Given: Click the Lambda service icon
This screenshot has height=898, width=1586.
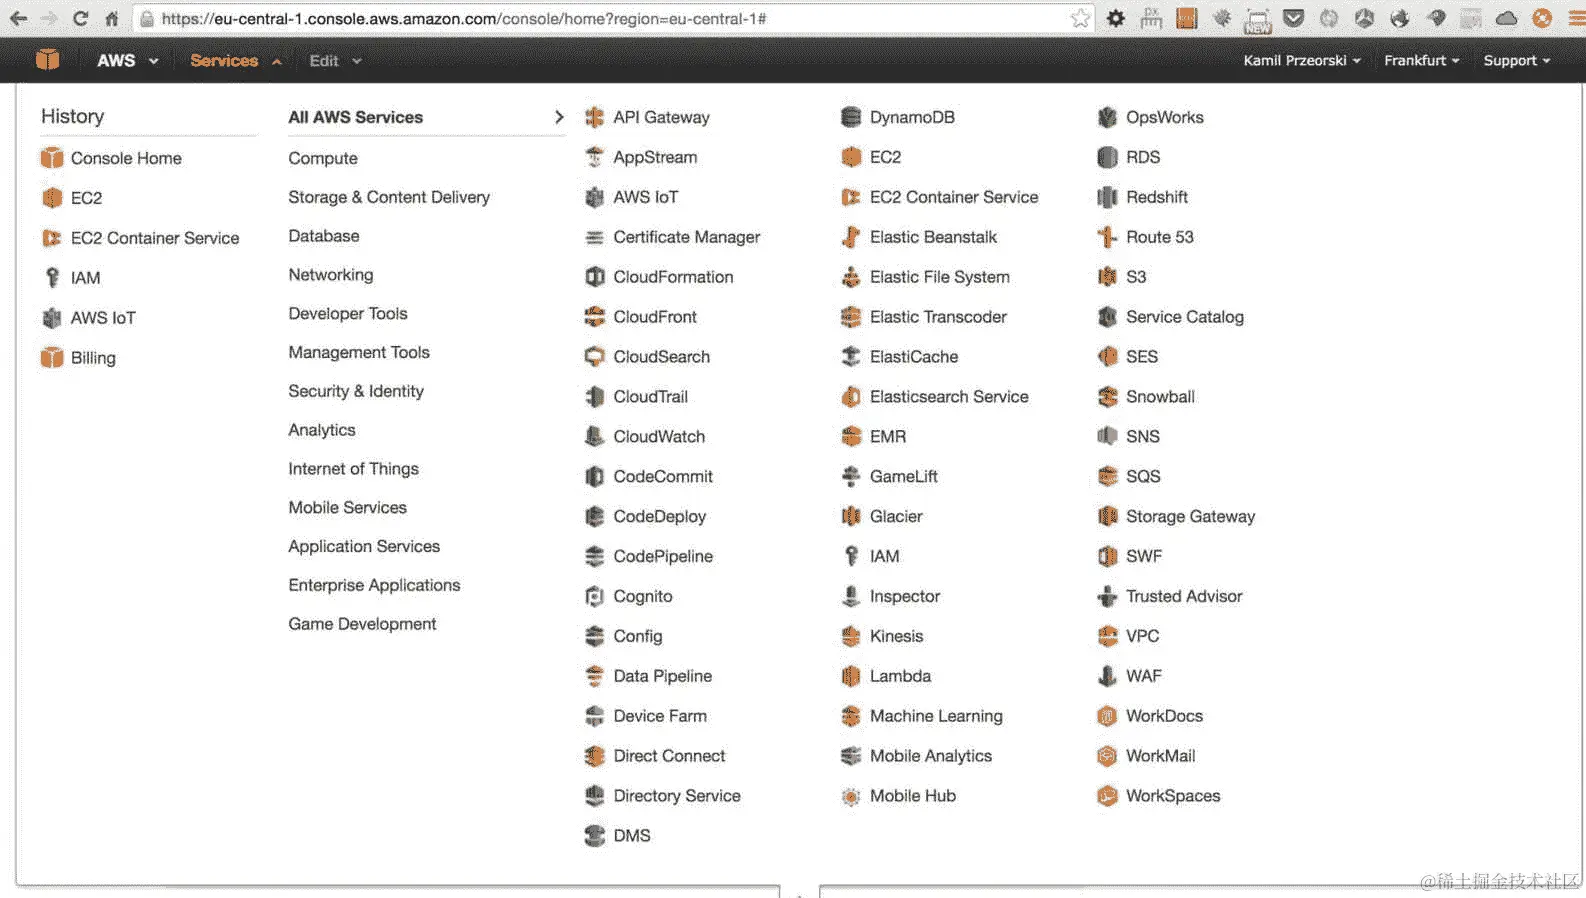Looking at the screenshot, I should [851, 677].
